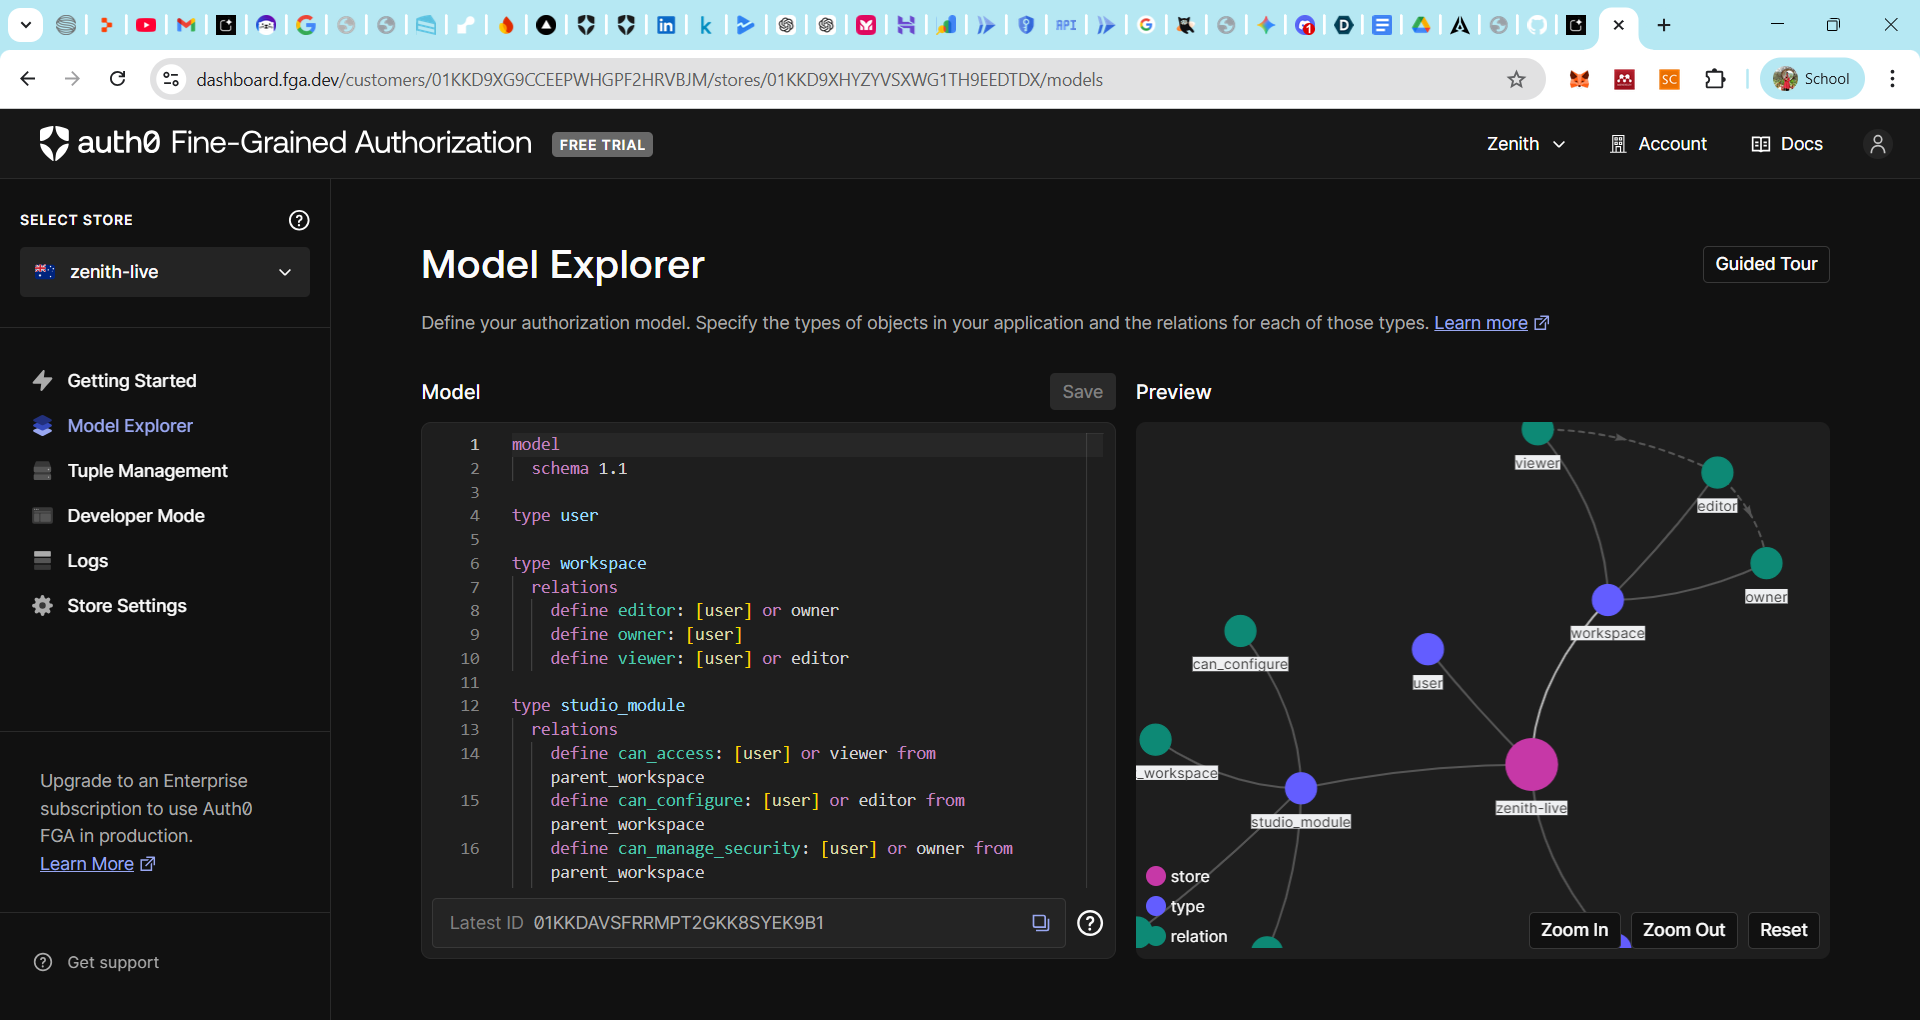Open the School browser profile
This screenshot has width=1920, height=1020.
[1812, 79]
